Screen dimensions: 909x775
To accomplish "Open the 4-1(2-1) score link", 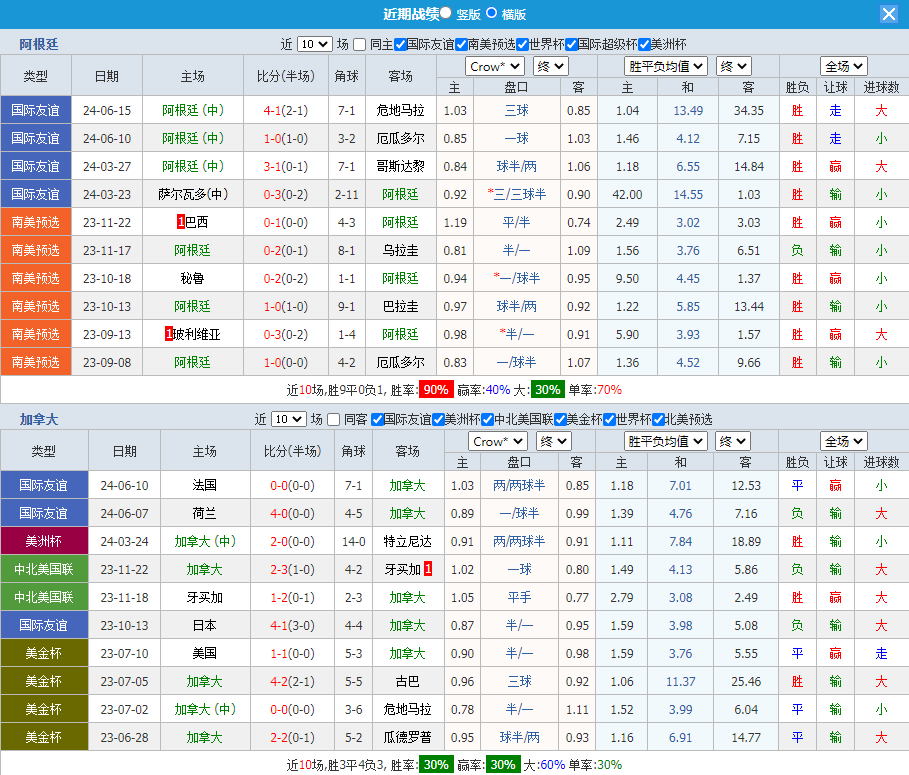I will tap(285, 110).
